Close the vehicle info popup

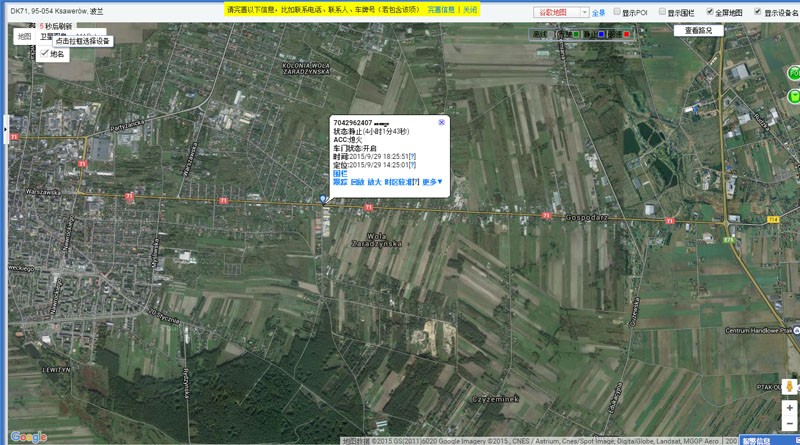441,122
